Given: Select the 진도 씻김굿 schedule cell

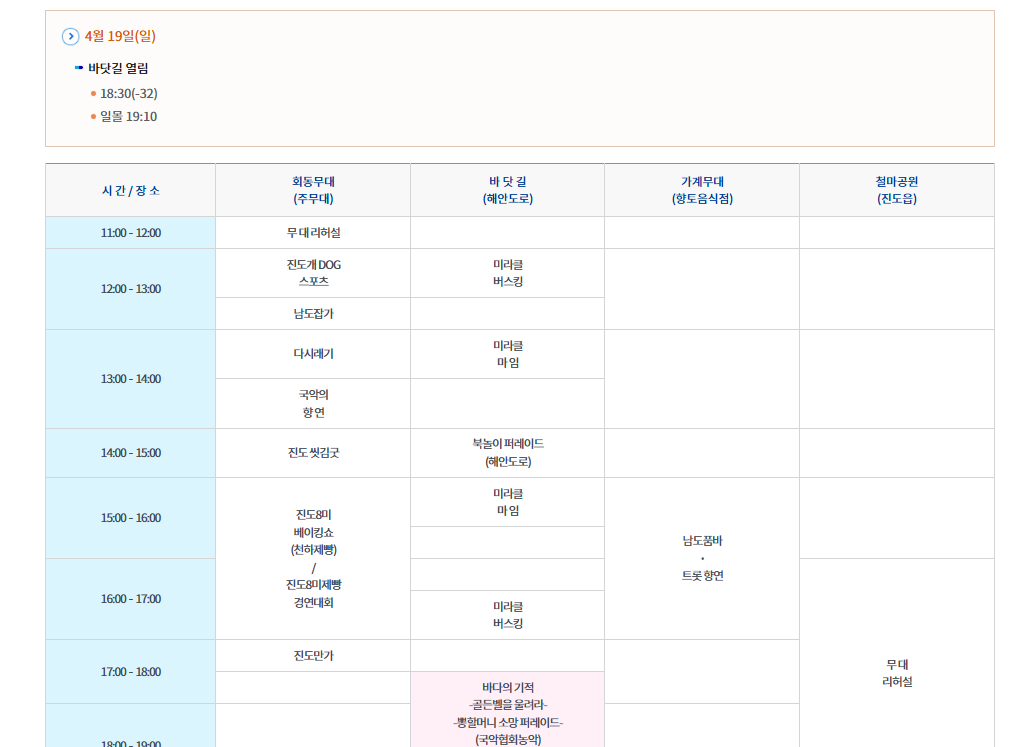Looking at the screenshot, I should tap(311, 453).
